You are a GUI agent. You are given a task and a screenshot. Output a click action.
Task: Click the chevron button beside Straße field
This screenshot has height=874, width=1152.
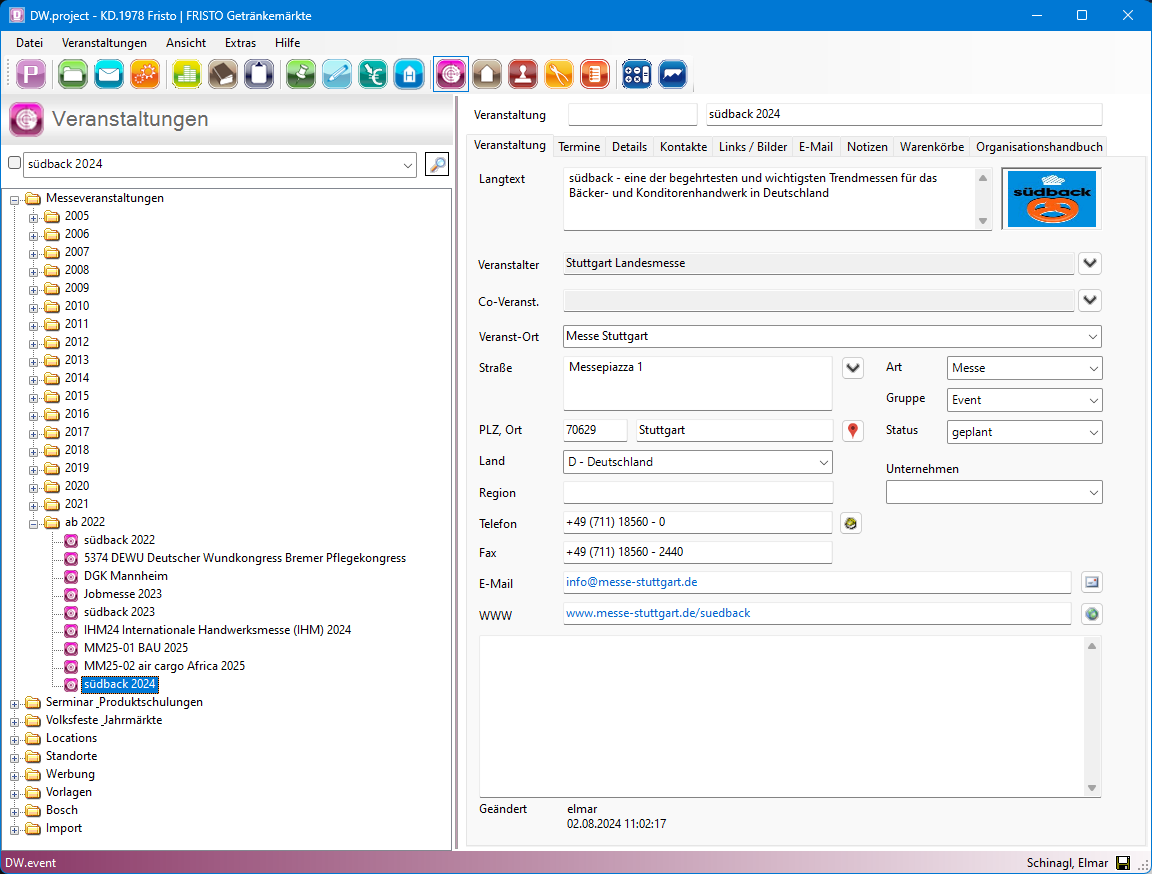coord(852,368)
